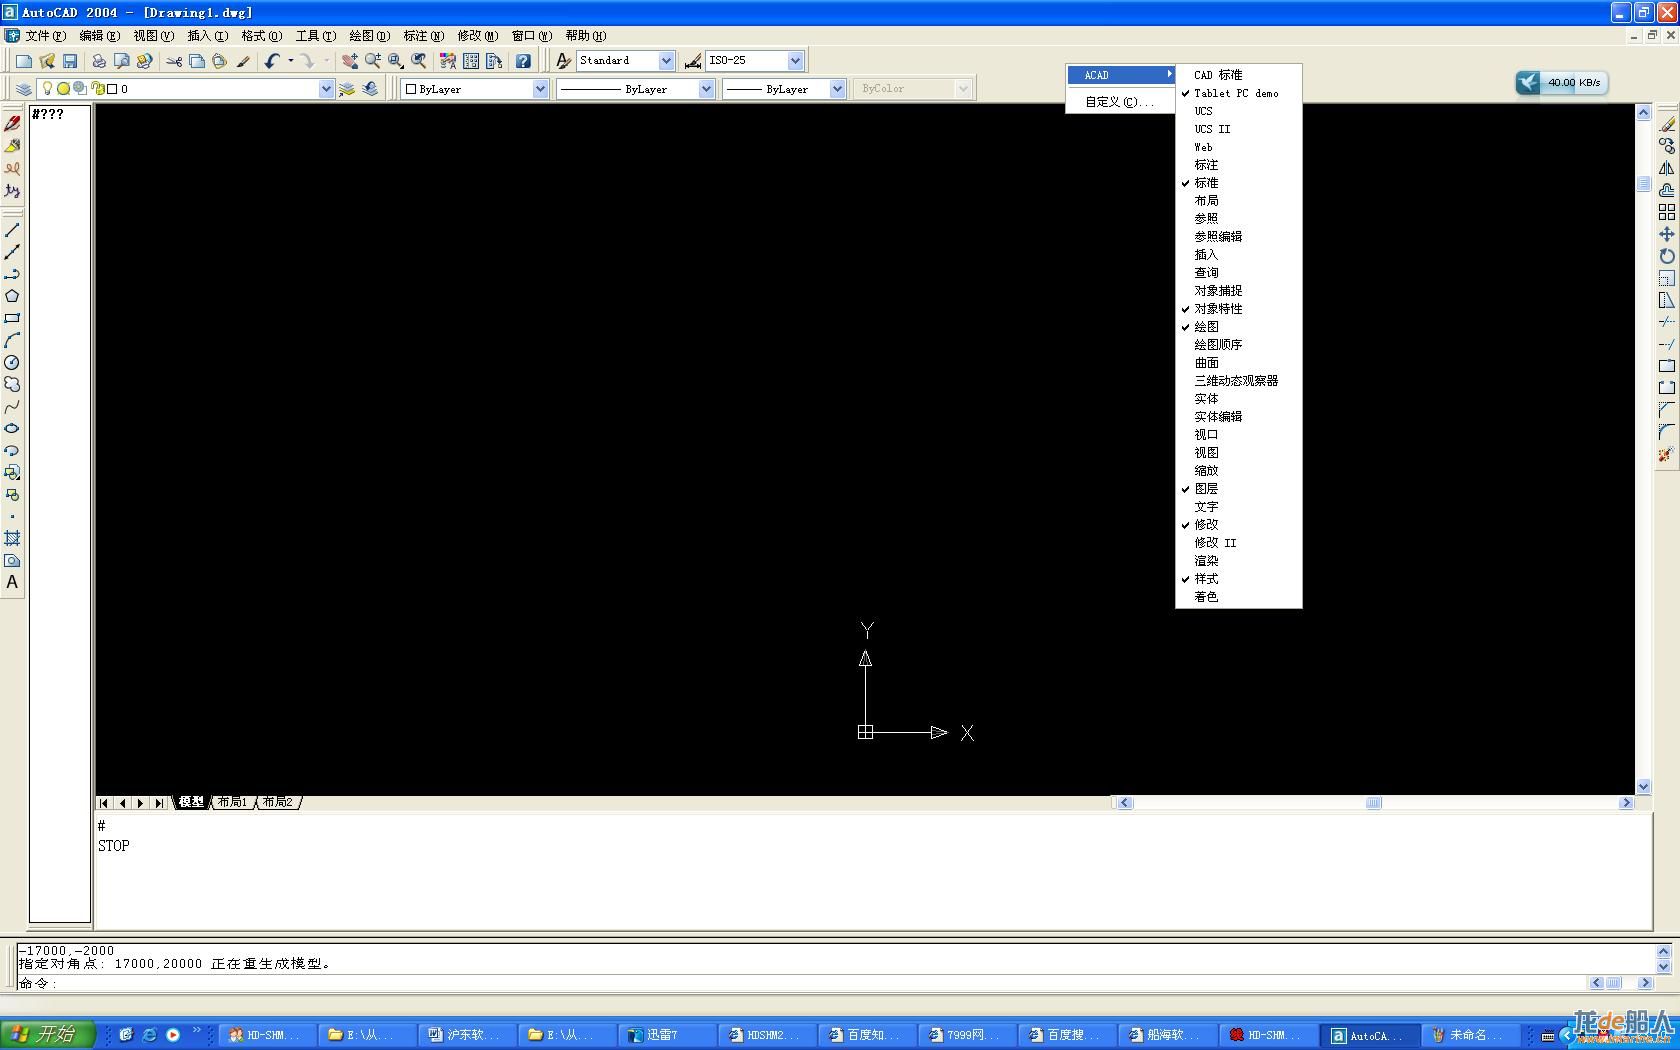The image size is (1680, 1050).
Task: Jump to first layout tab arrow
Action: [x=104, y=803]
